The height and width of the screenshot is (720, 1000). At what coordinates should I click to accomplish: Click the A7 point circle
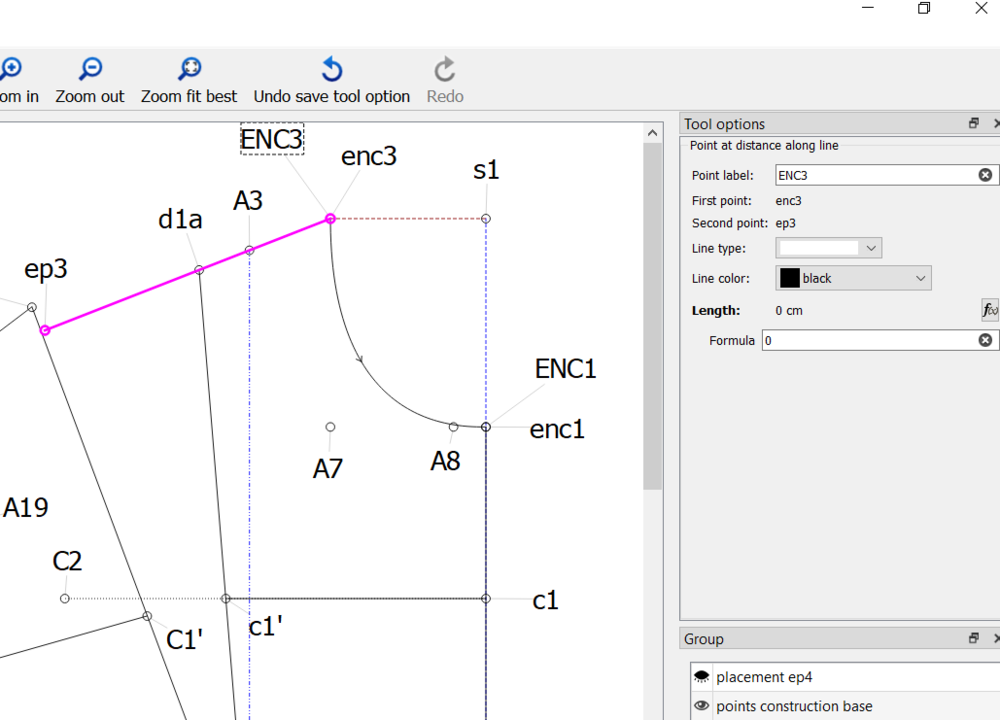[x=330, y=427]
